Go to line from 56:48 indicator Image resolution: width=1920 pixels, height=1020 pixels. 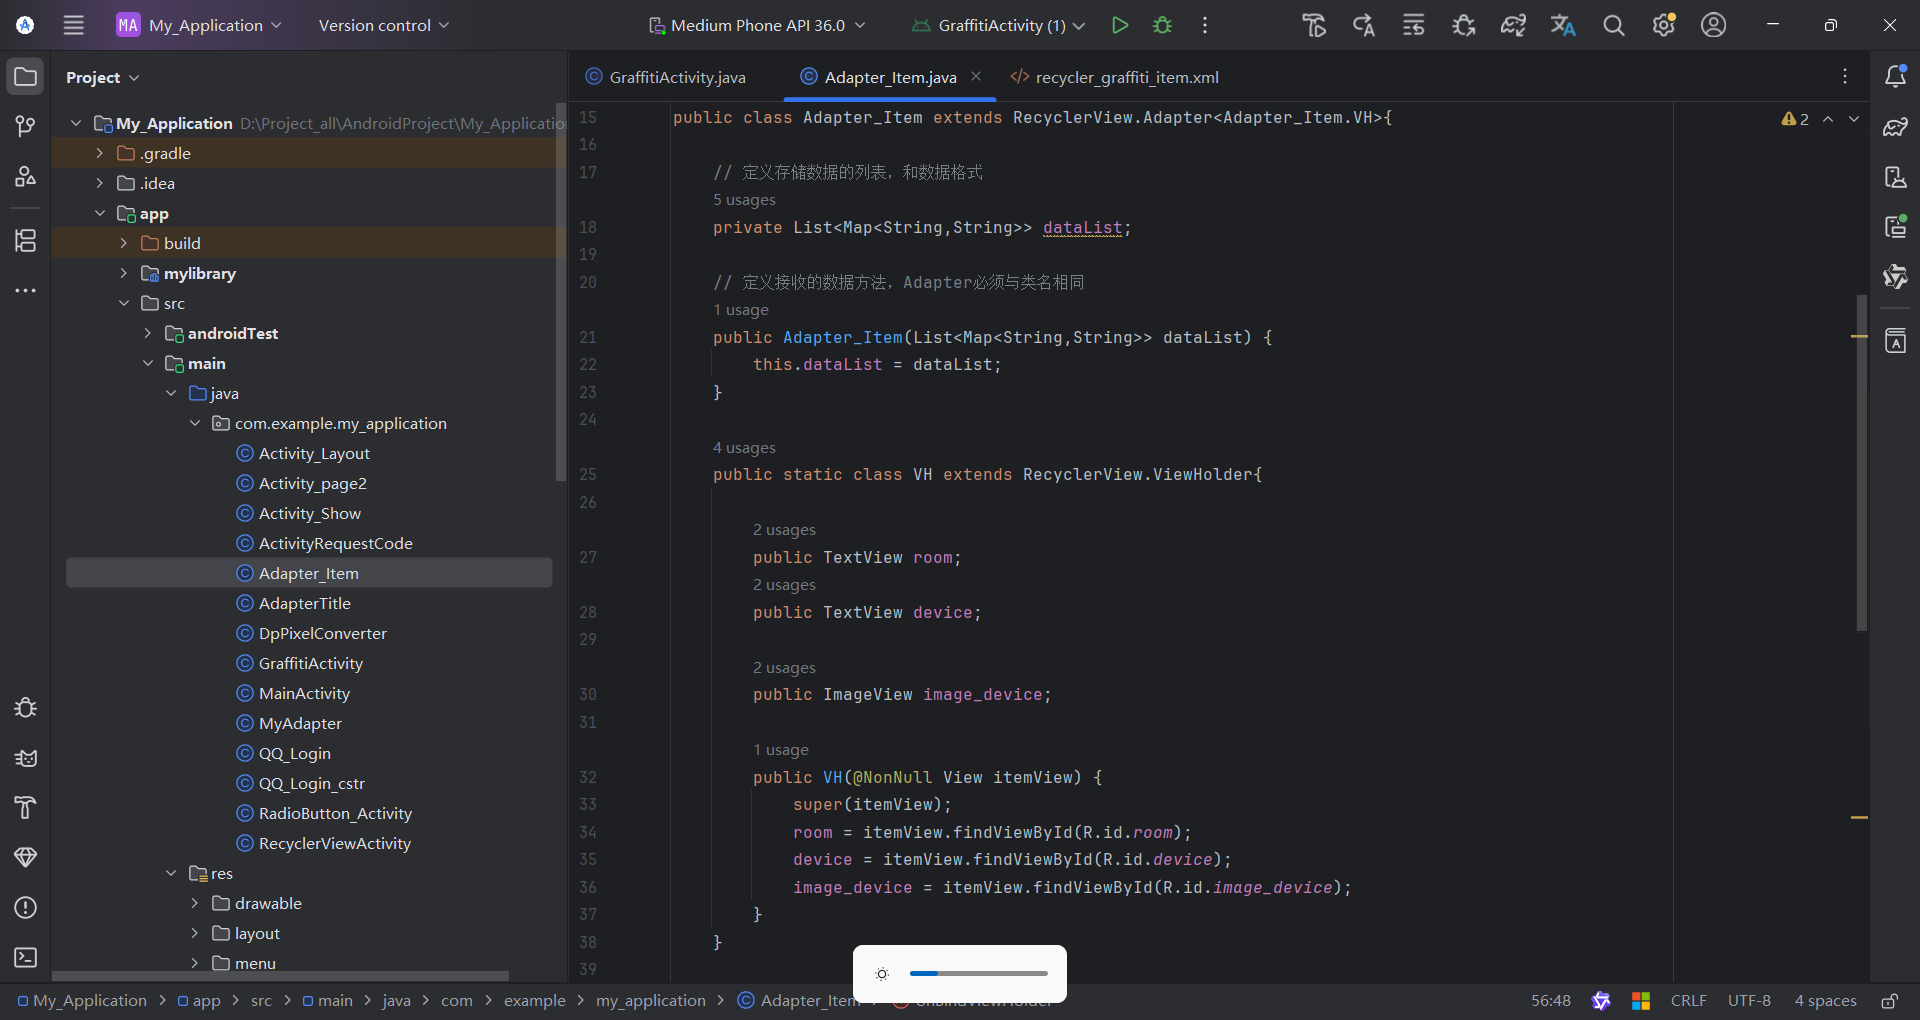point(1551,1001)
